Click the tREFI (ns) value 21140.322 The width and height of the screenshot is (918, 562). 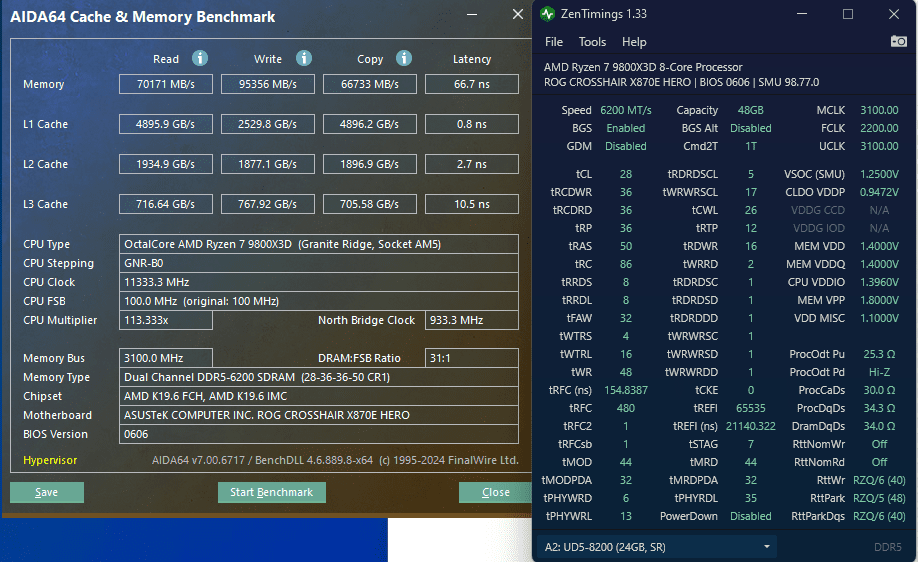click(x=751, y=427)
